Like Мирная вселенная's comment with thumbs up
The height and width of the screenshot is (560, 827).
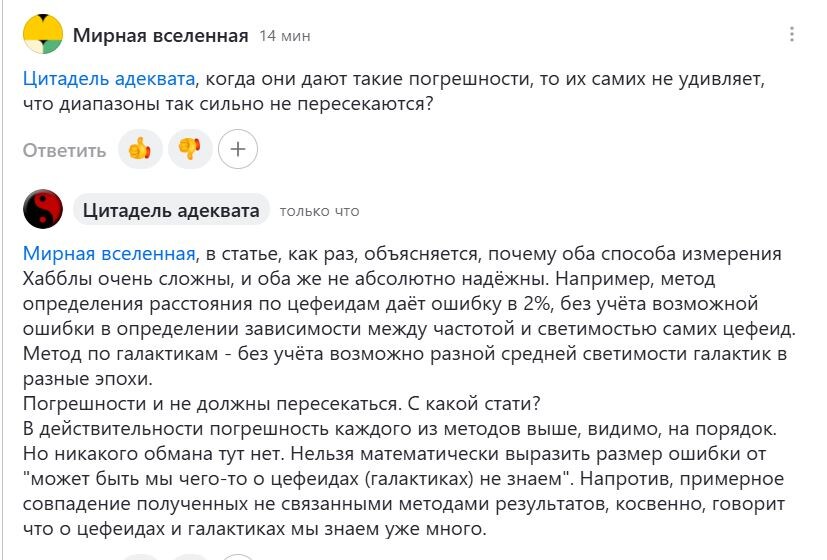pos(140,149)
